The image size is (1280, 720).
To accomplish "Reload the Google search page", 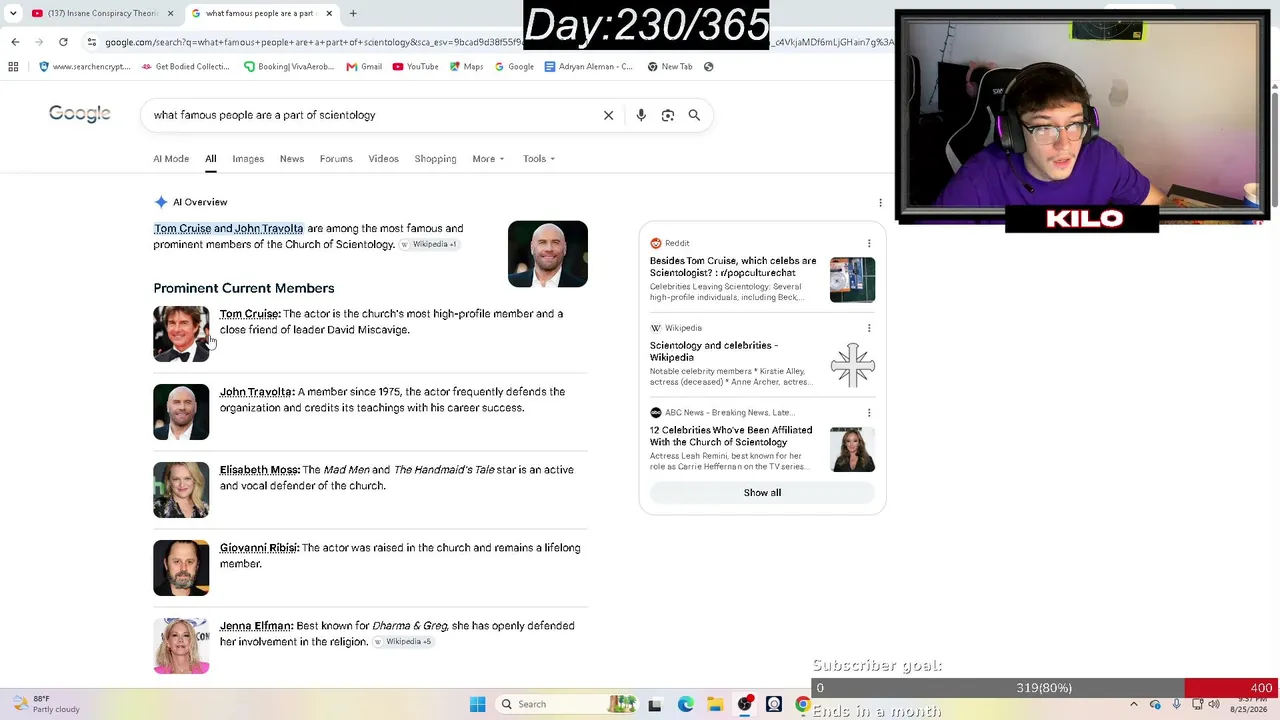I will coord(63,42).
